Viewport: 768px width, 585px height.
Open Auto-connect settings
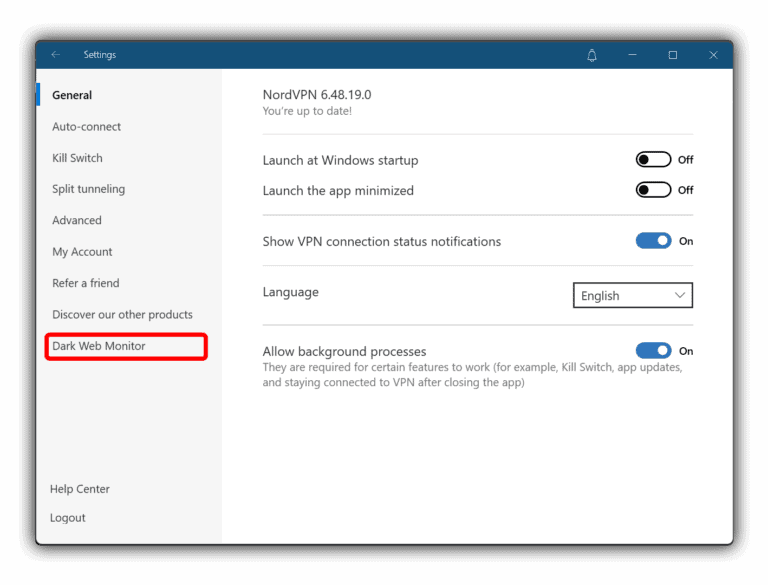[87, 127]
